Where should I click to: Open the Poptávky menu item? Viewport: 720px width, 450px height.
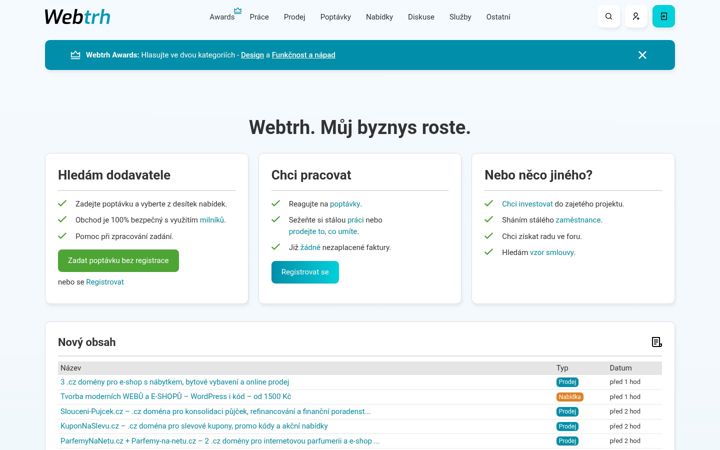tap(336, 17)
